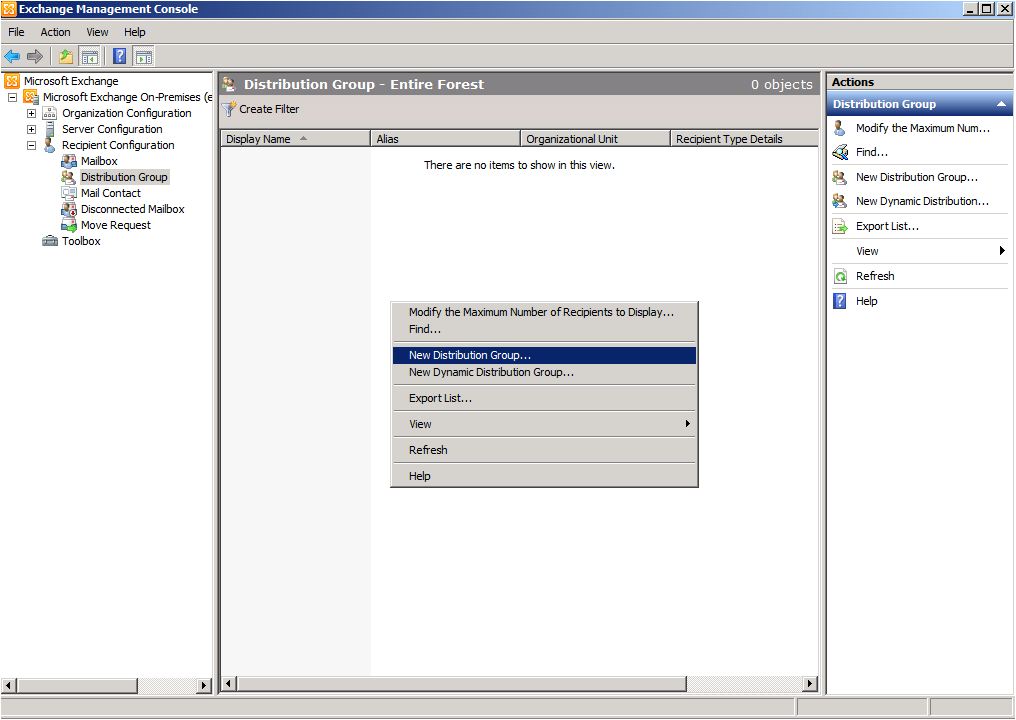Choose Find in the context menu
The height and width of the screenshot is (720, 1016).
[x=544, y=329]
